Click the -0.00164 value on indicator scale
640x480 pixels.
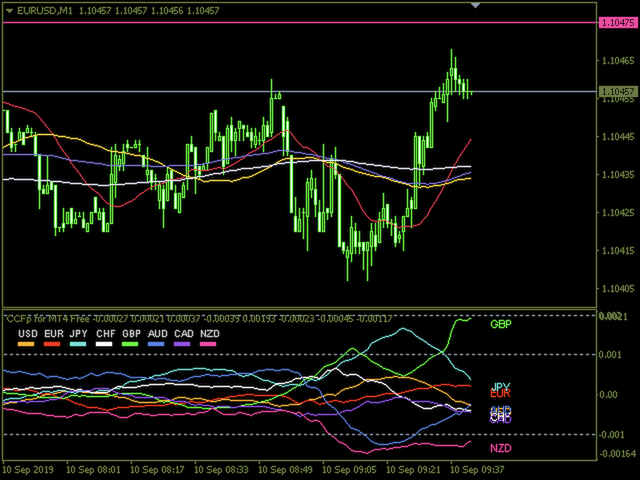618,454
